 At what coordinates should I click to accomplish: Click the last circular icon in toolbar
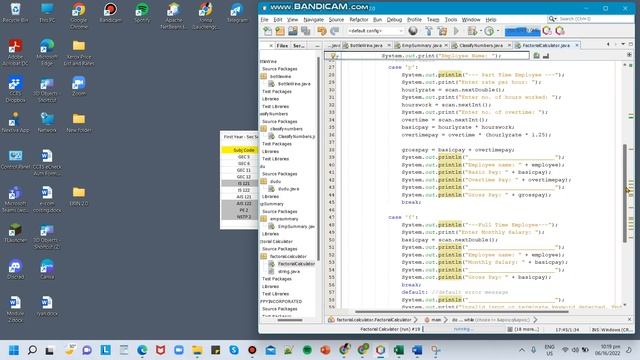(560, 31)
